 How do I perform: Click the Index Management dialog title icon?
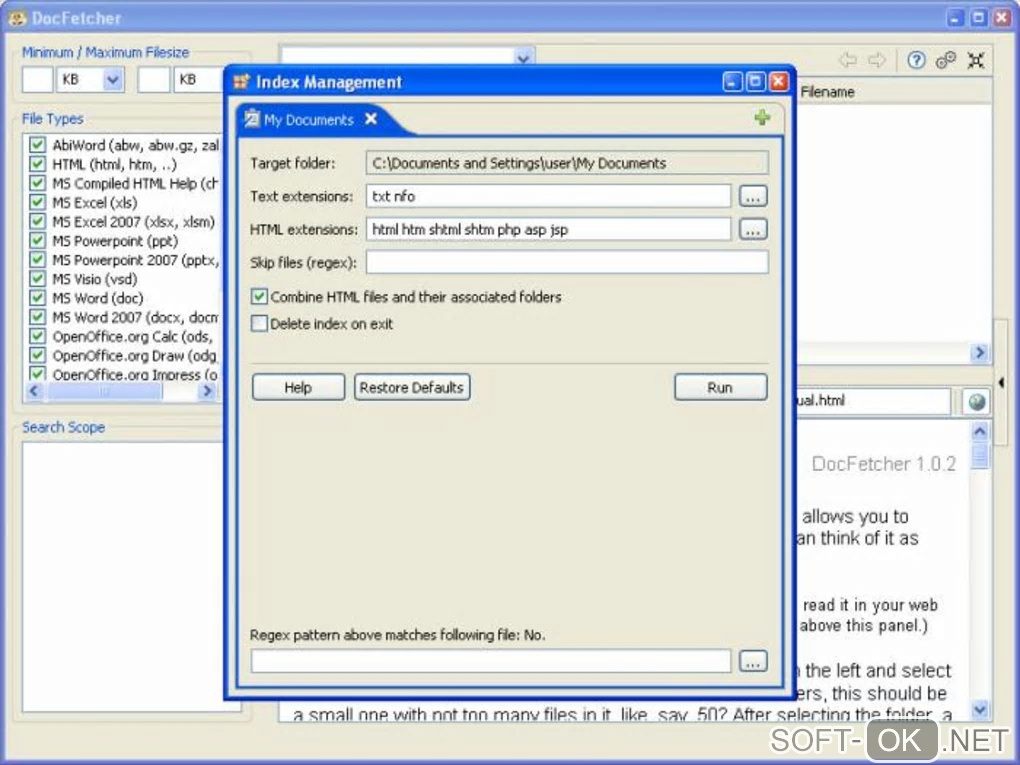click(241, 82)
